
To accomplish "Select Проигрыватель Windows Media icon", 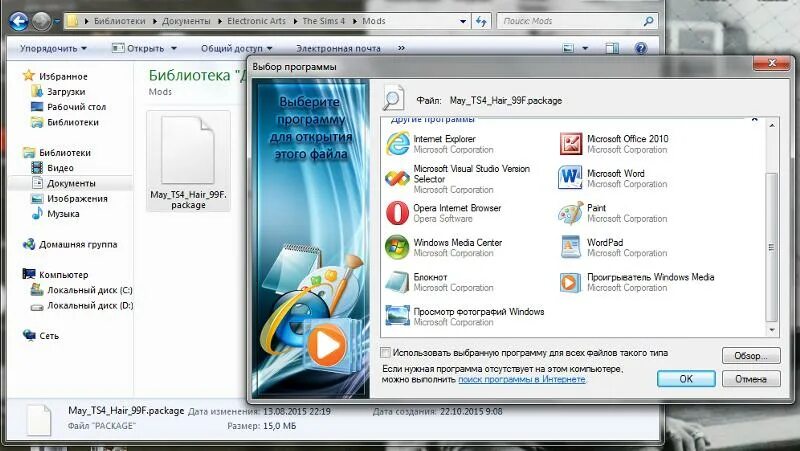I will click(570, 282).
